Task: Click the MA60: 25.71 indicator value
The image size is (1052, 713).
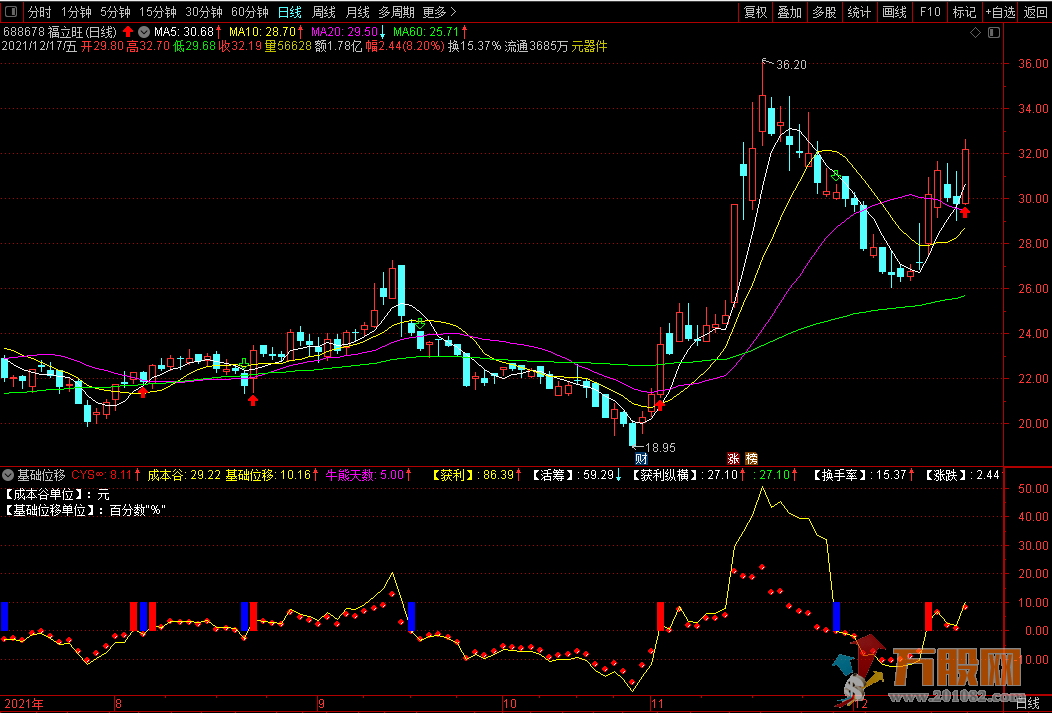Action: [426, 32]
